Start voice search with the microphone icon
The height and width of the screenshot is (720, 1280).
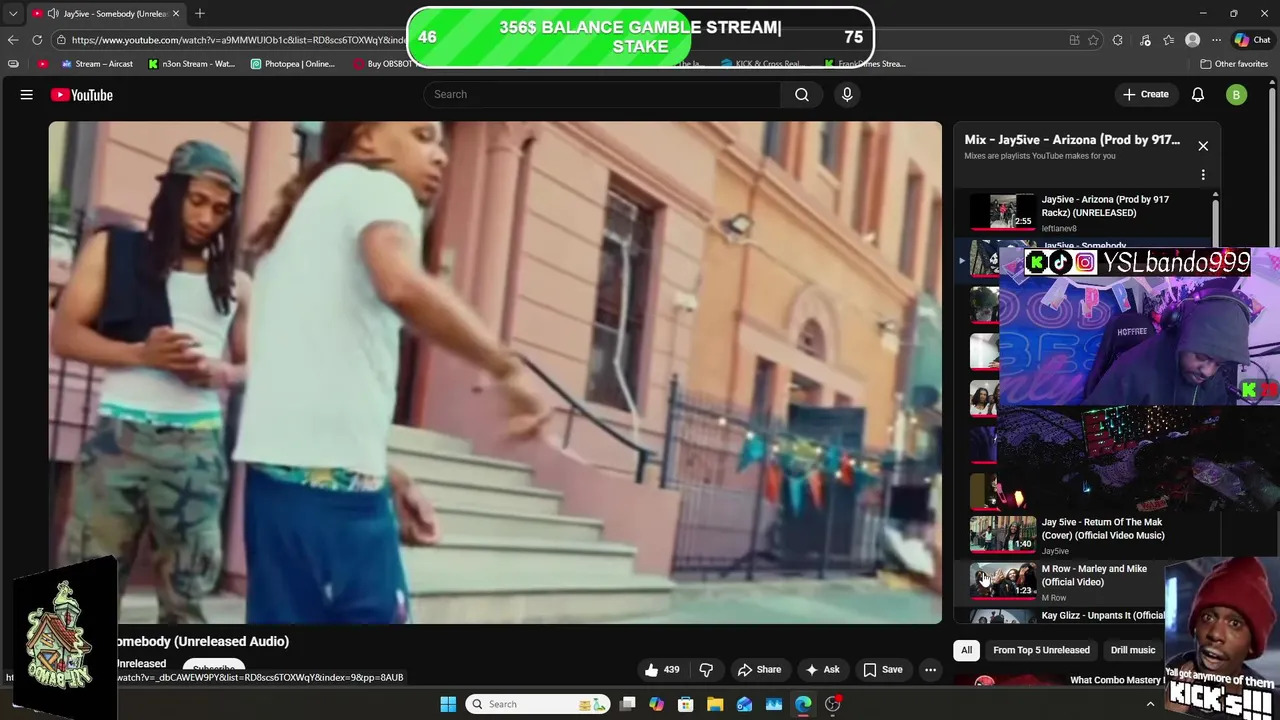coord(847,94)
